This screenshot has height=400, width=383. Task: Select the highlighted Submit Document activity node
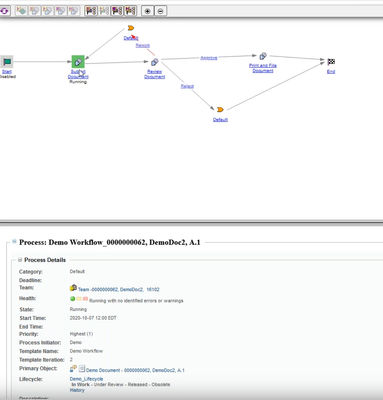click(x=78, y=62)
